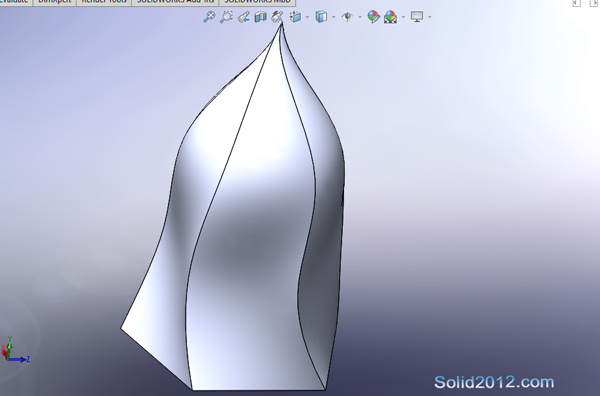Click the Display Style box icon
The image size is (600, 396).
pyautogui.click(x=321, y=17)
